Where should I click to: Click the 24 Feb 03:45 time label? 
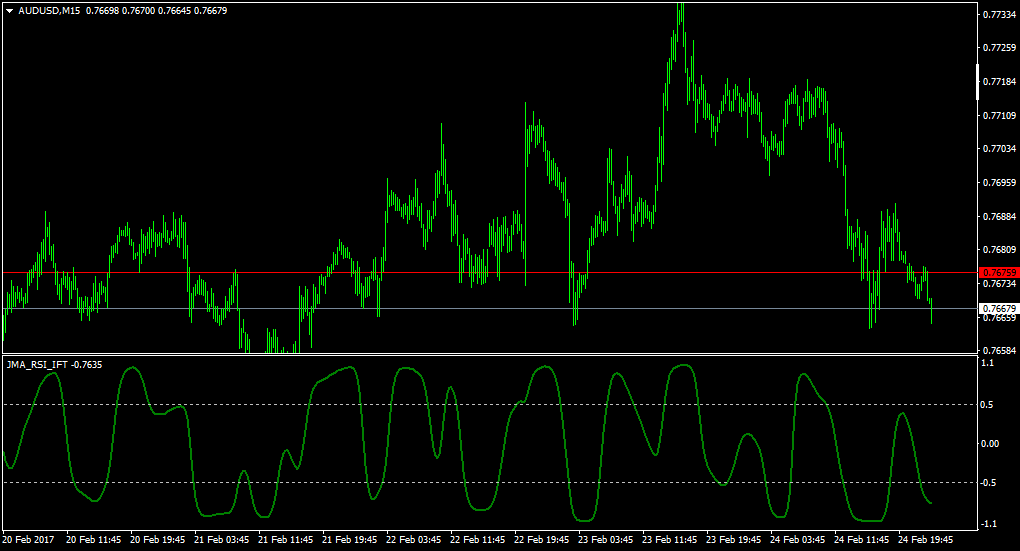pyautogui.click(x=798, y=539)
